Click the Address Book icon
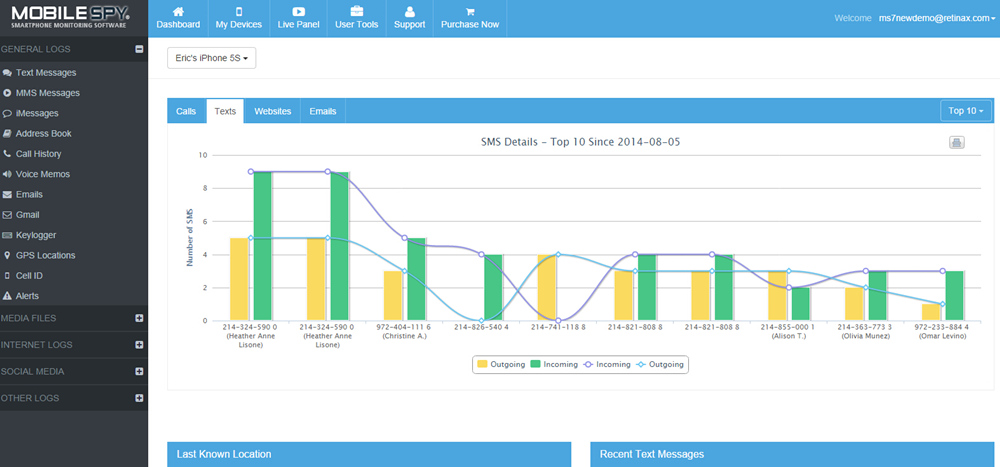Viewport: 1000px width, 467px height. pyautogui.click(x=7, y=134)
